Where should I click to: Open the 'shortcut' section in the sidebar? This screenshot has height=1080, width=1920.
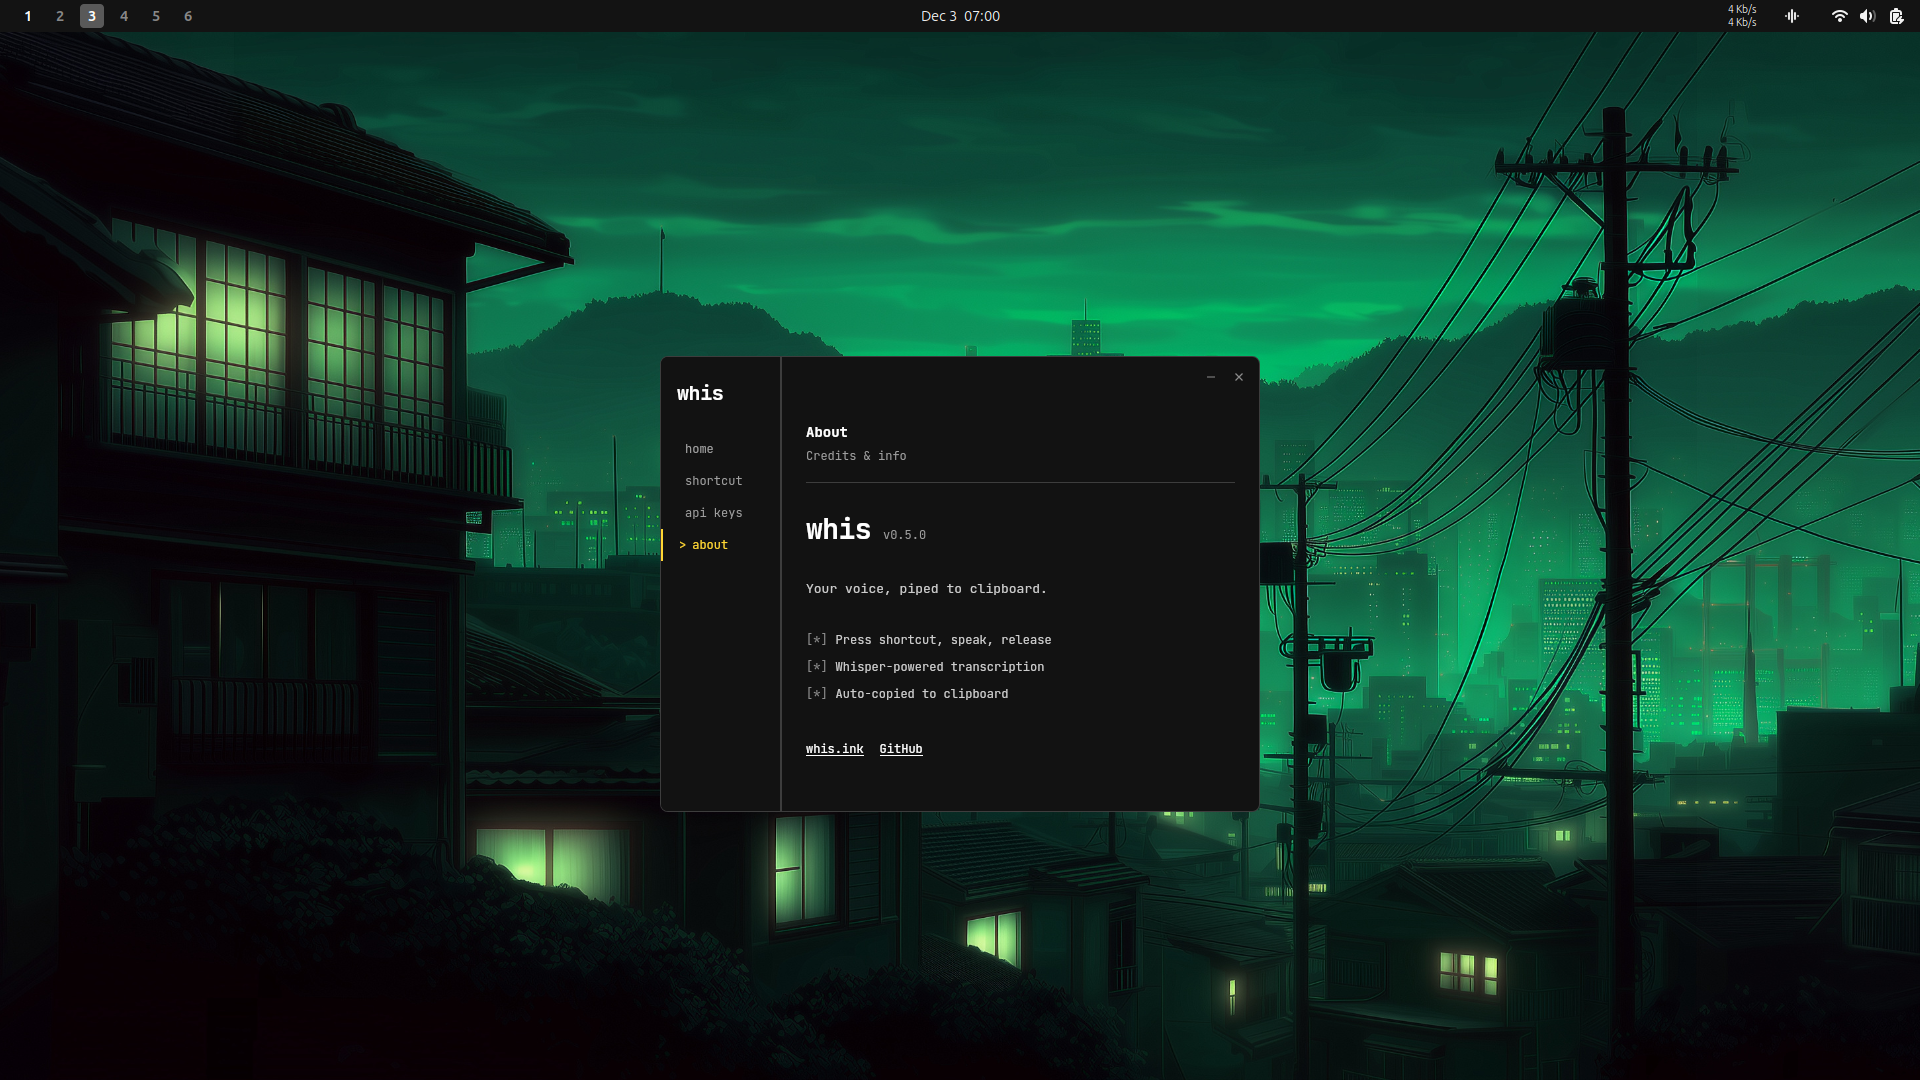713,481
